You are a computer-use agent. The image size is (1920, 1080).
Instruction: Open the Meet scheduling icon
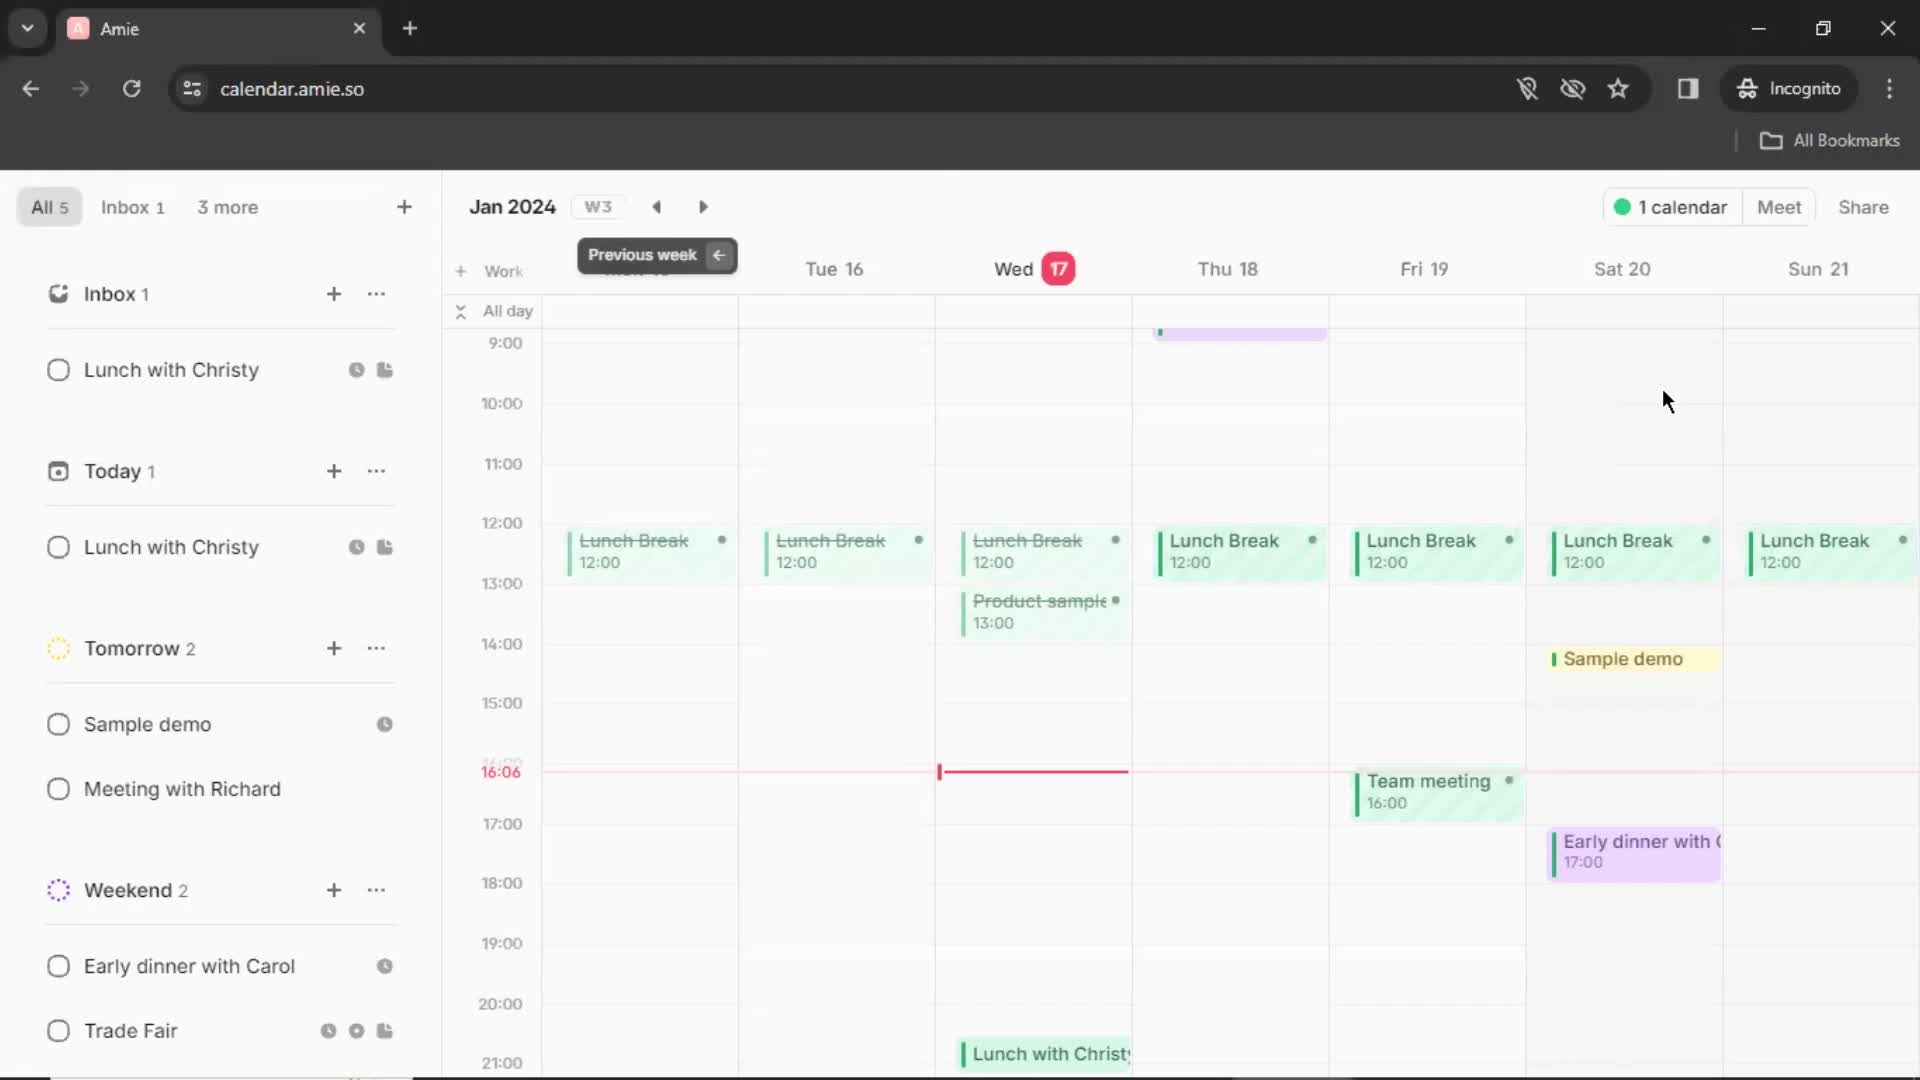click(1779, 207)
